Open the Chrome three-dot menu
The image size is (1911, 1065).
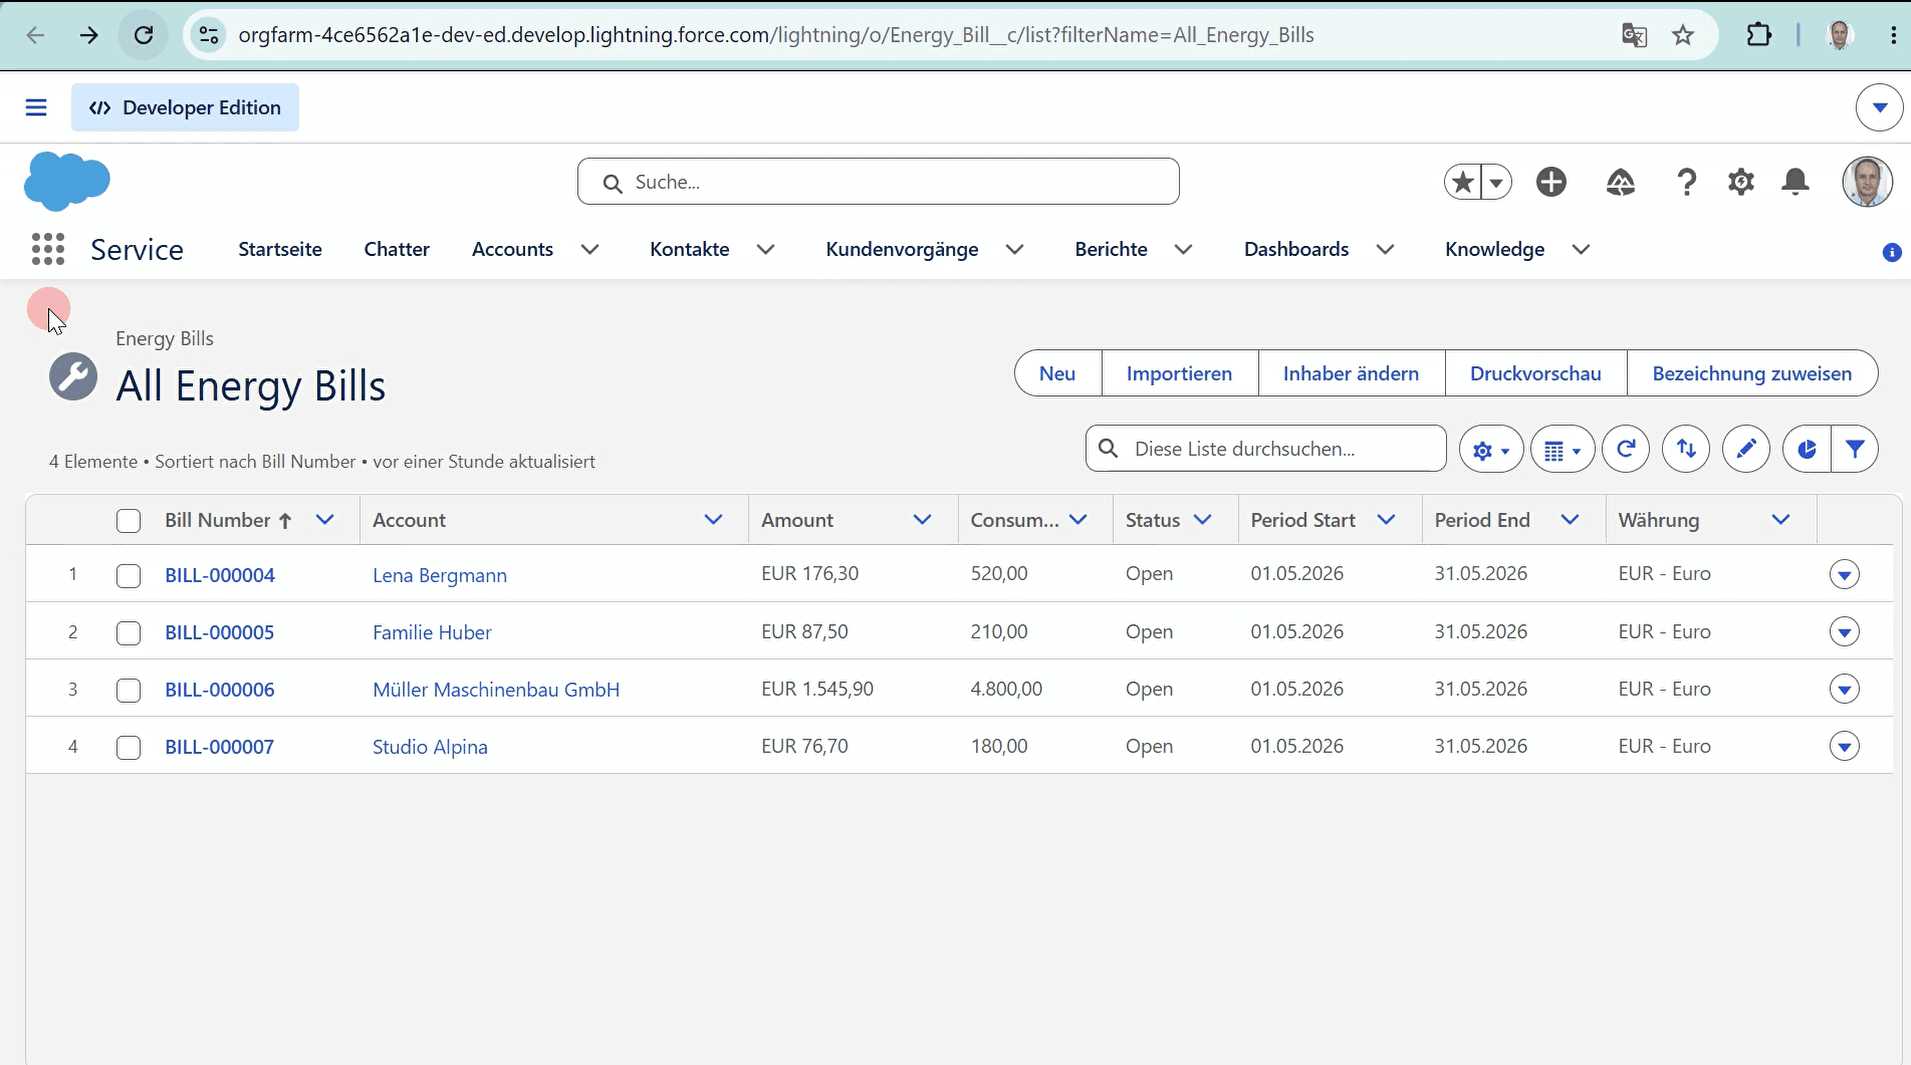pyautogui.click(x=1893, y=35)
